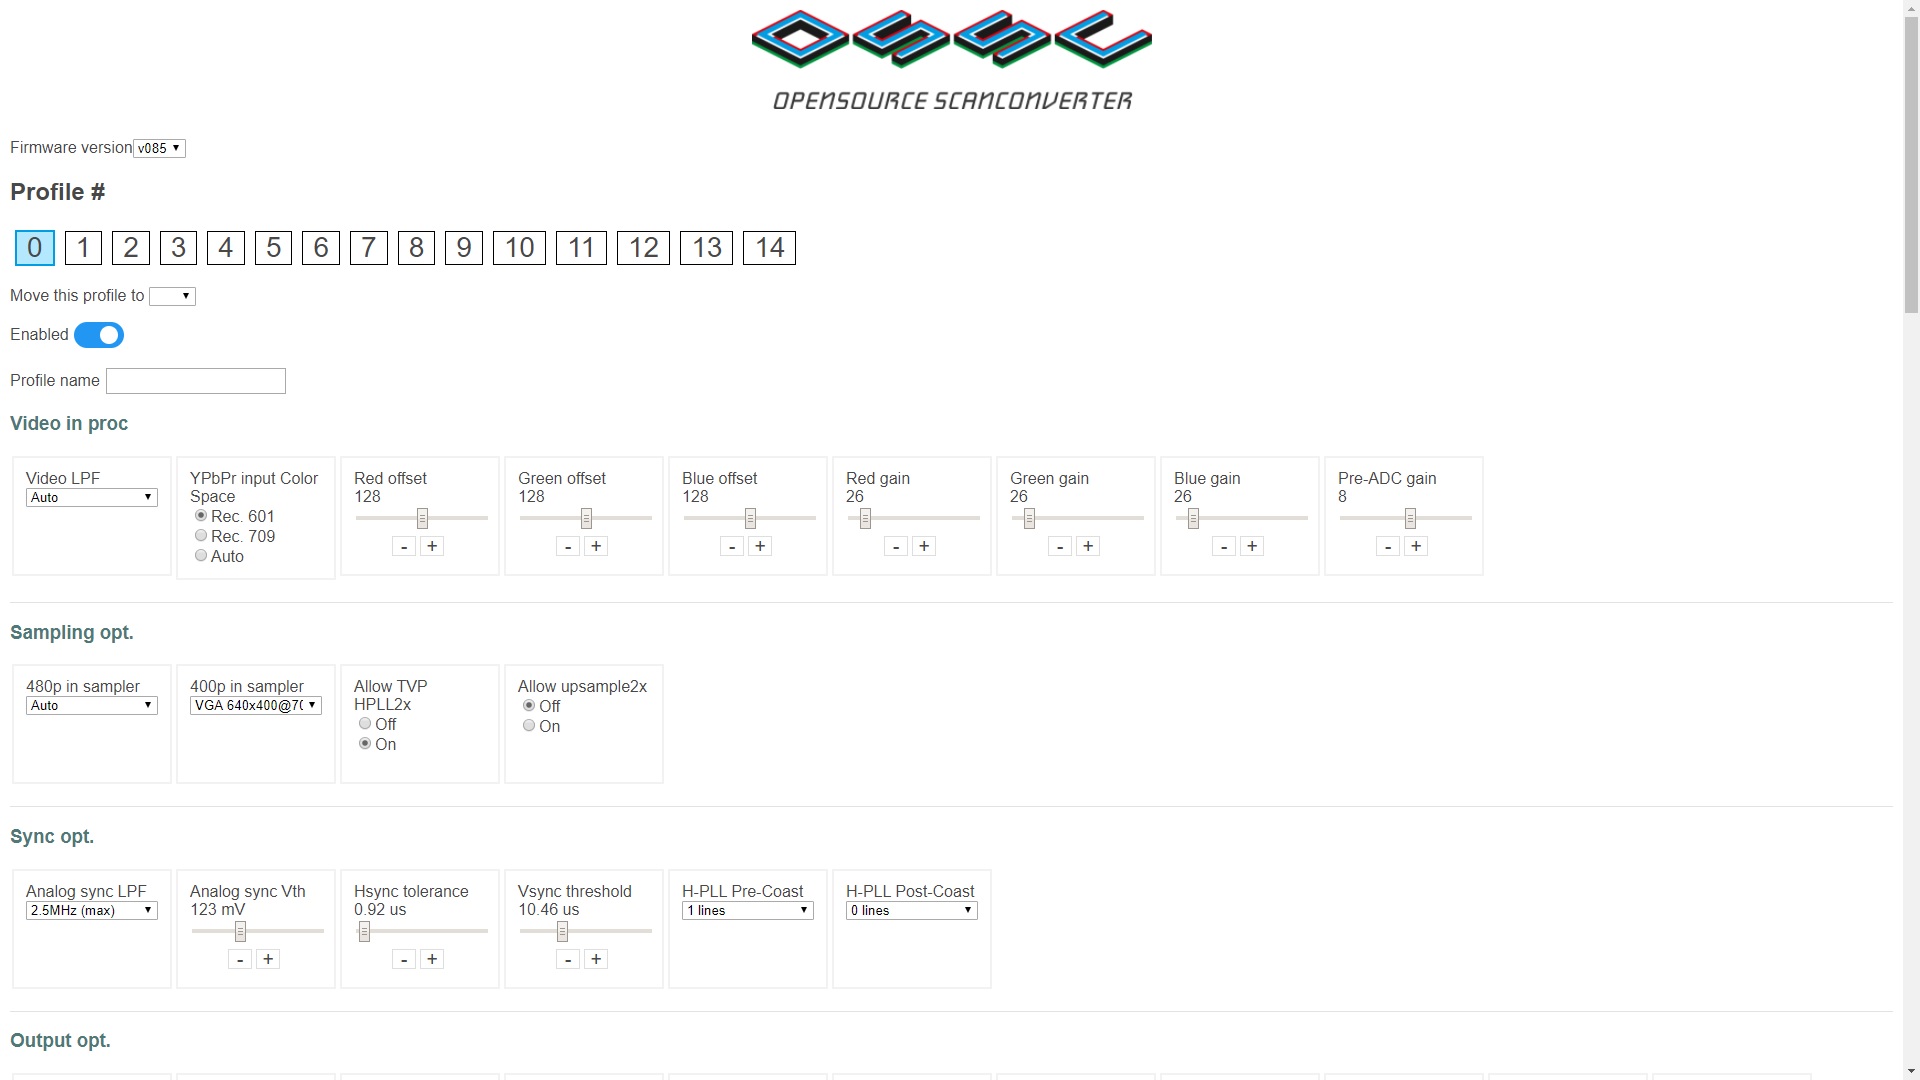Select profile number 10
The height and width of the screenshot is (1080, 1920).
[x=519, y=248]
